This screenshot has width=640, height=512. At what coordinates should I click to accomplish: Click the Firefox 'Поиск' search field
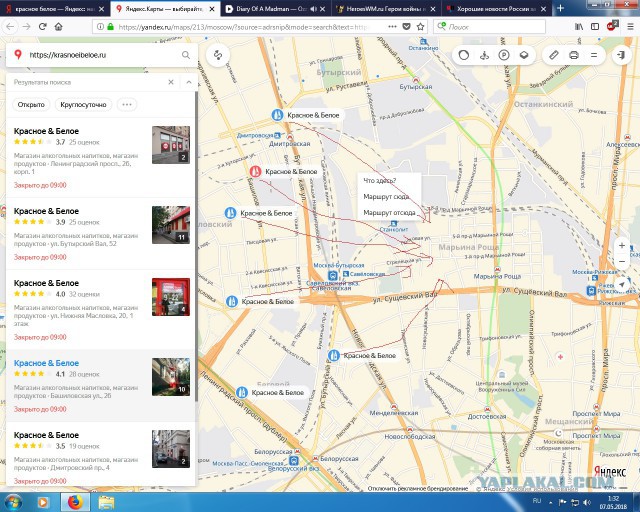click(x=490, y=27)
